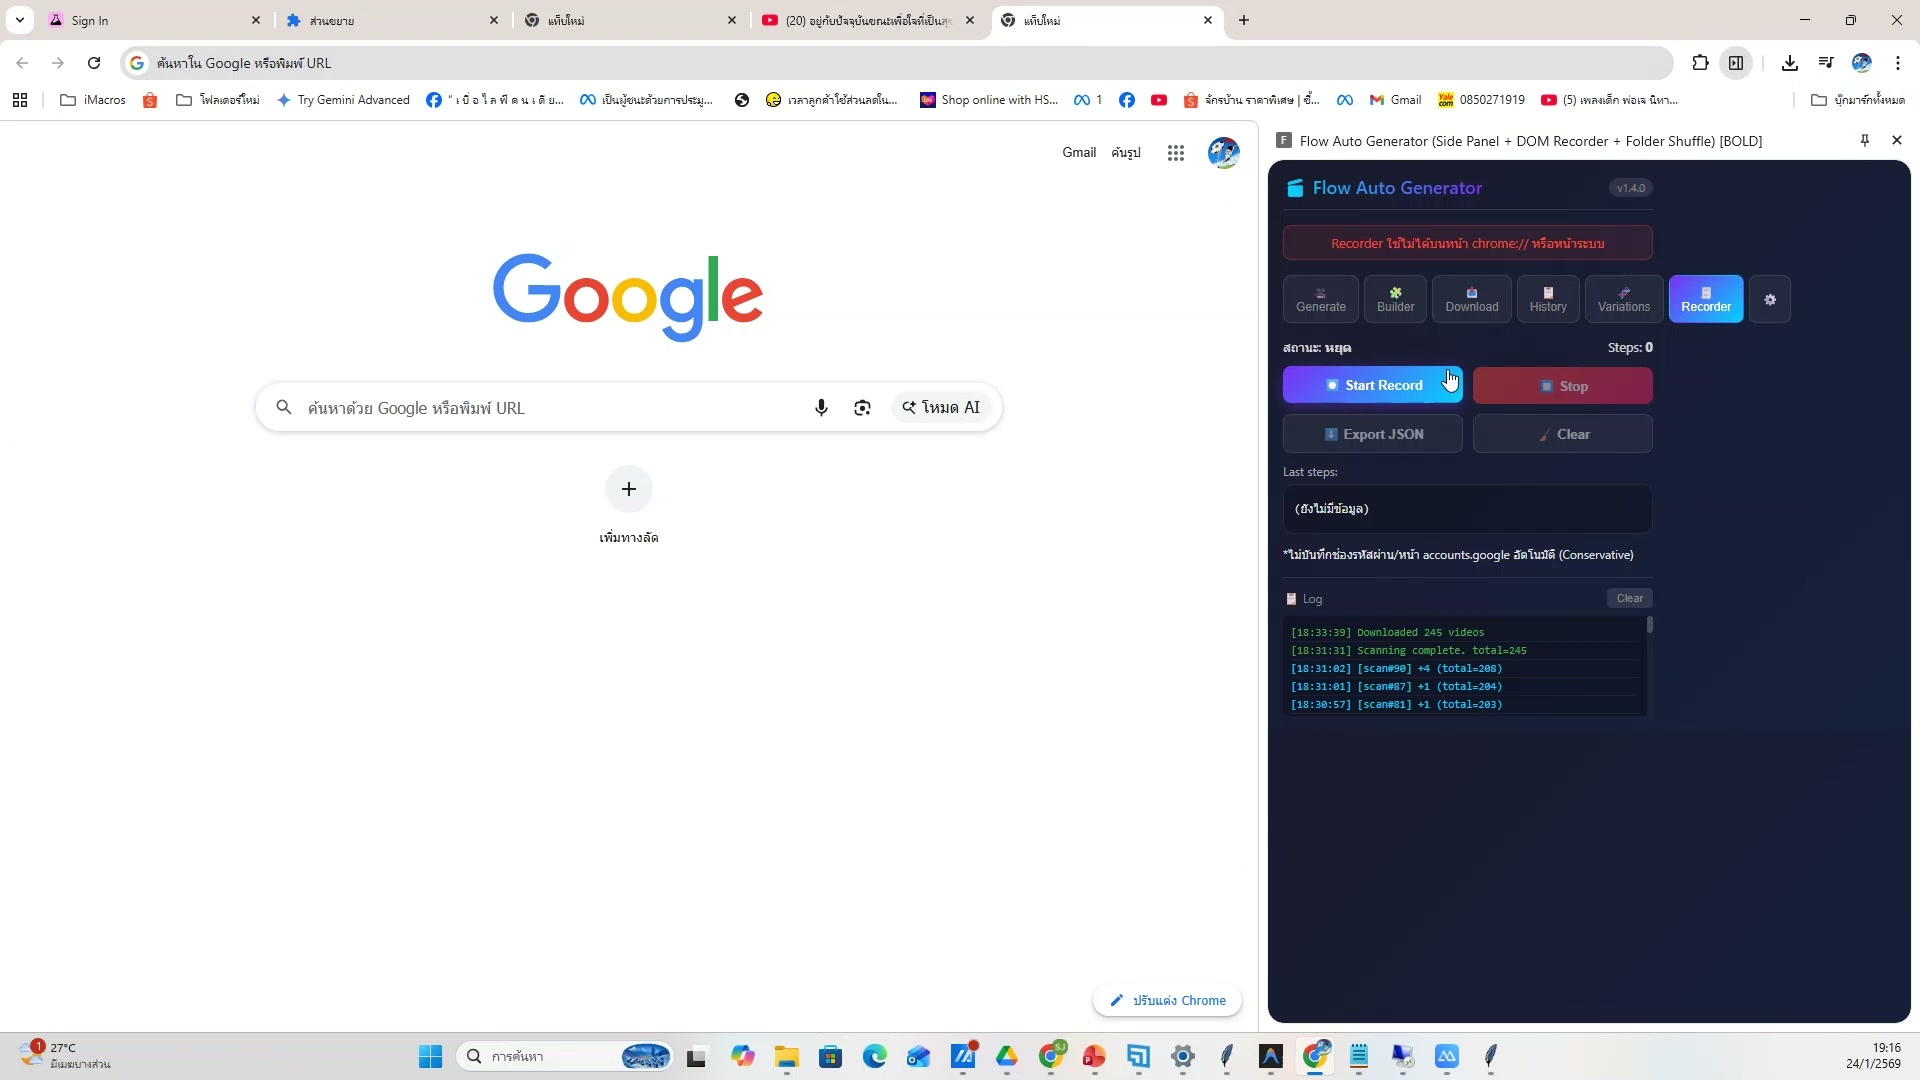This screenshot has height=1080, width=1920.
Task: Open Google Lens image search icon
Action: [x=862, y=408]
